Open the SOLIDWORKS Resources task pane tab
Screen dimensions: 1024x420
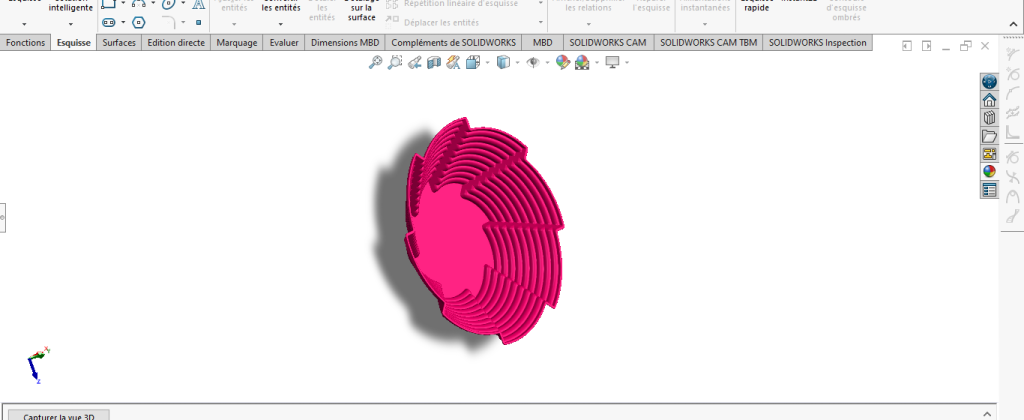tap(989, 82)
